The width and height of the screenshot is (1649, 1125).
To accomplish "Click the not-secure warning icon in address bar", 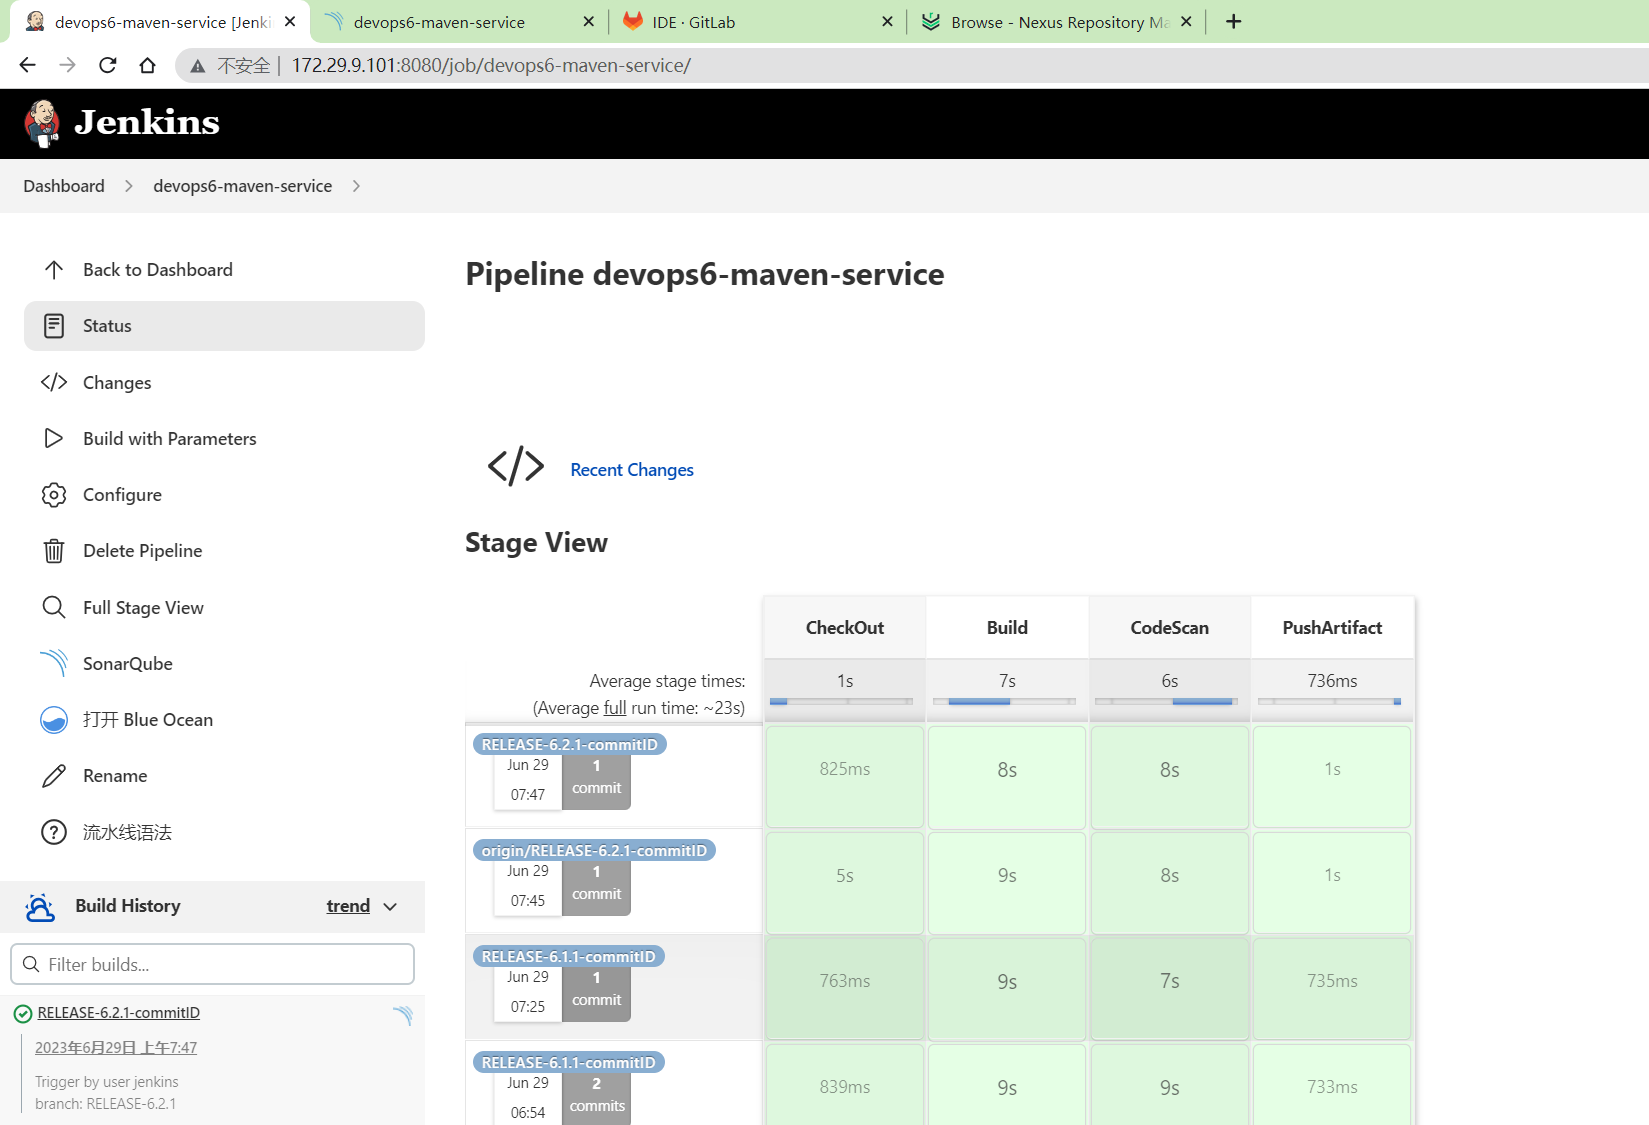I will point(198,66).
